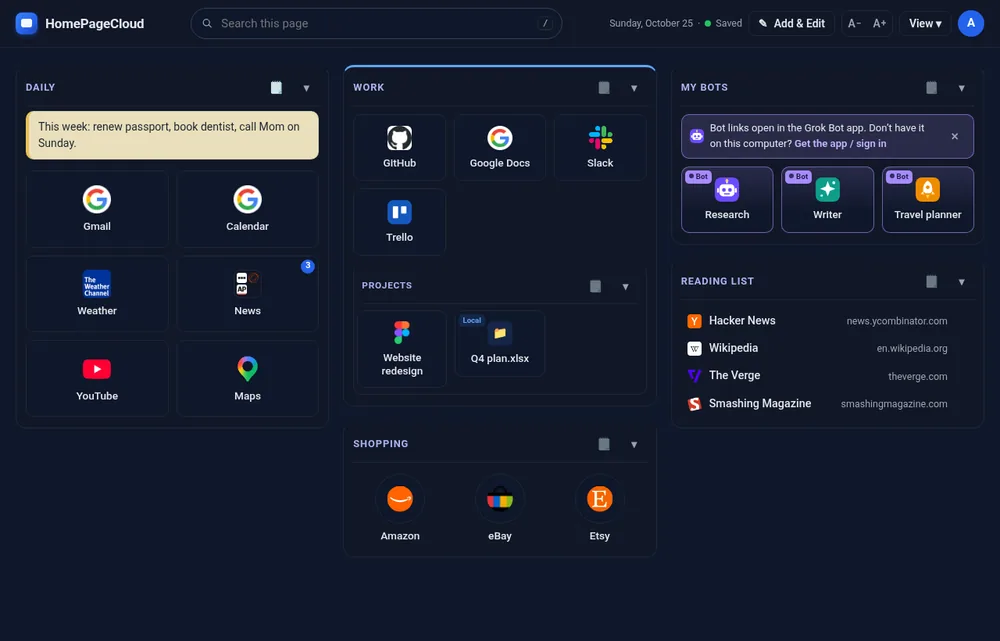Click the en.wikipedia.org URL text
Viewport: 1000px width, 641px height.
pos(912,348)
